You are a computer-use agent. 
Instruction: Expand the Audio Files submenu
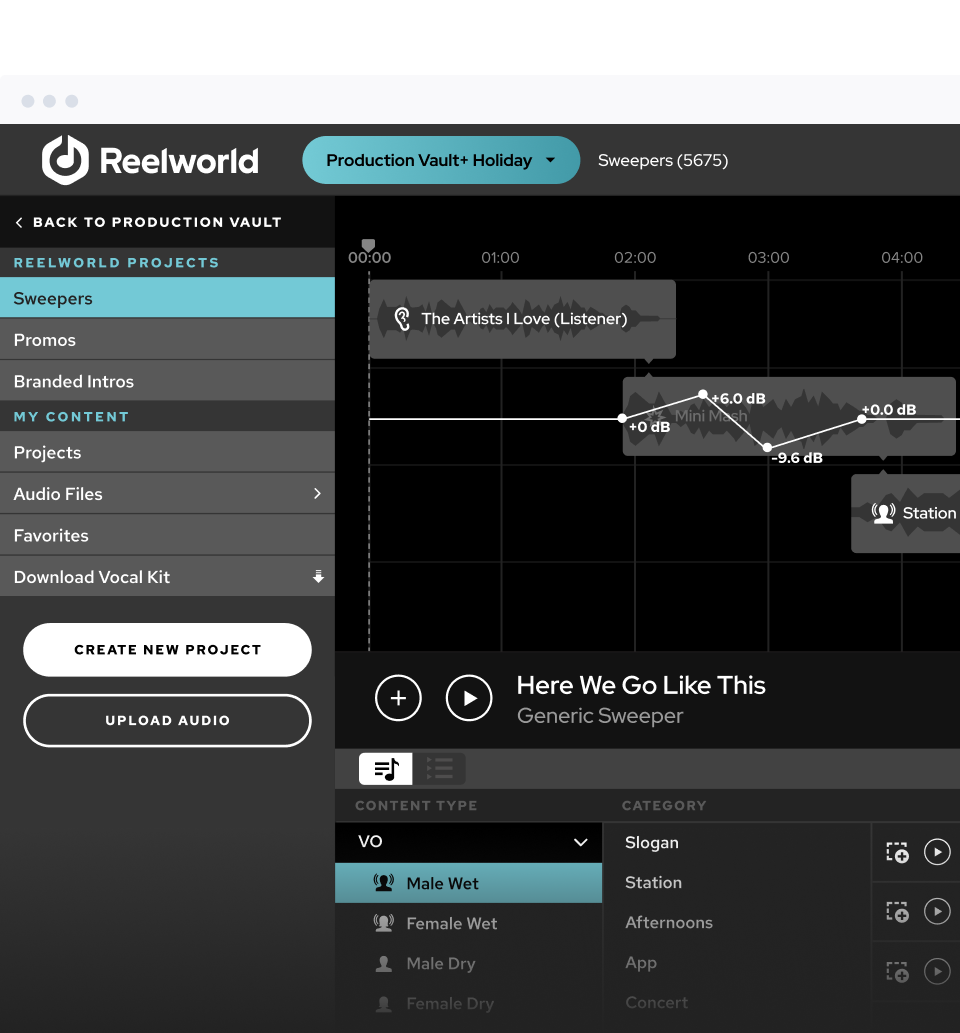tap(317, 494)
